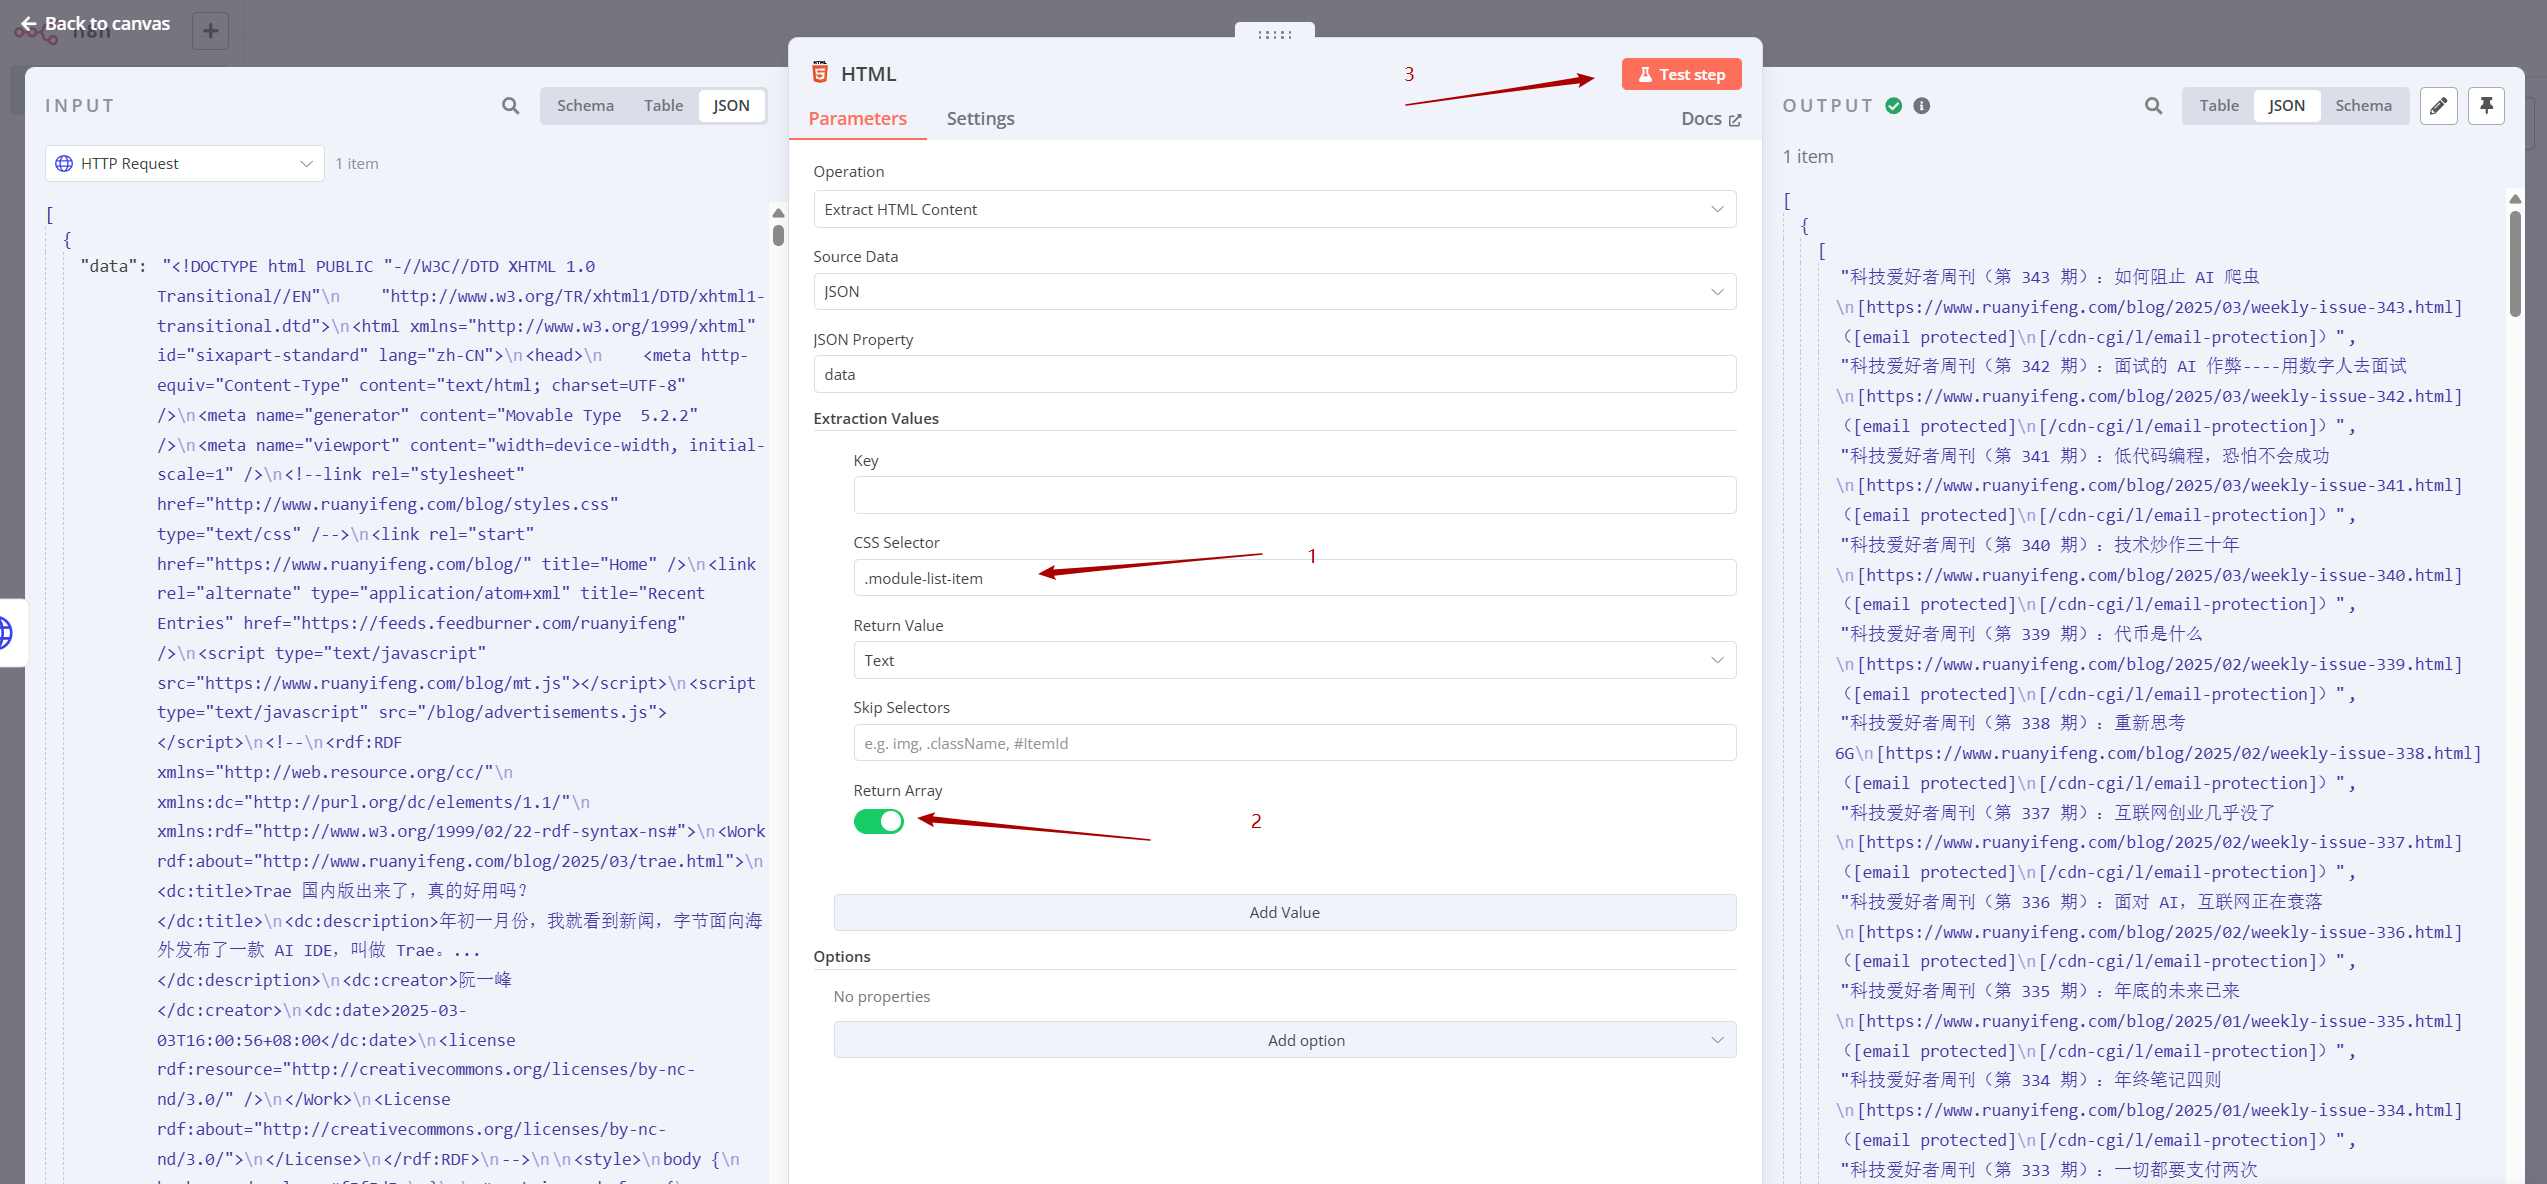Image resolution: width=2547 pixels, height=1184 pixels.
Task: Switch output view to Table
Action: pyautogui.click(x=2218, y=106)
